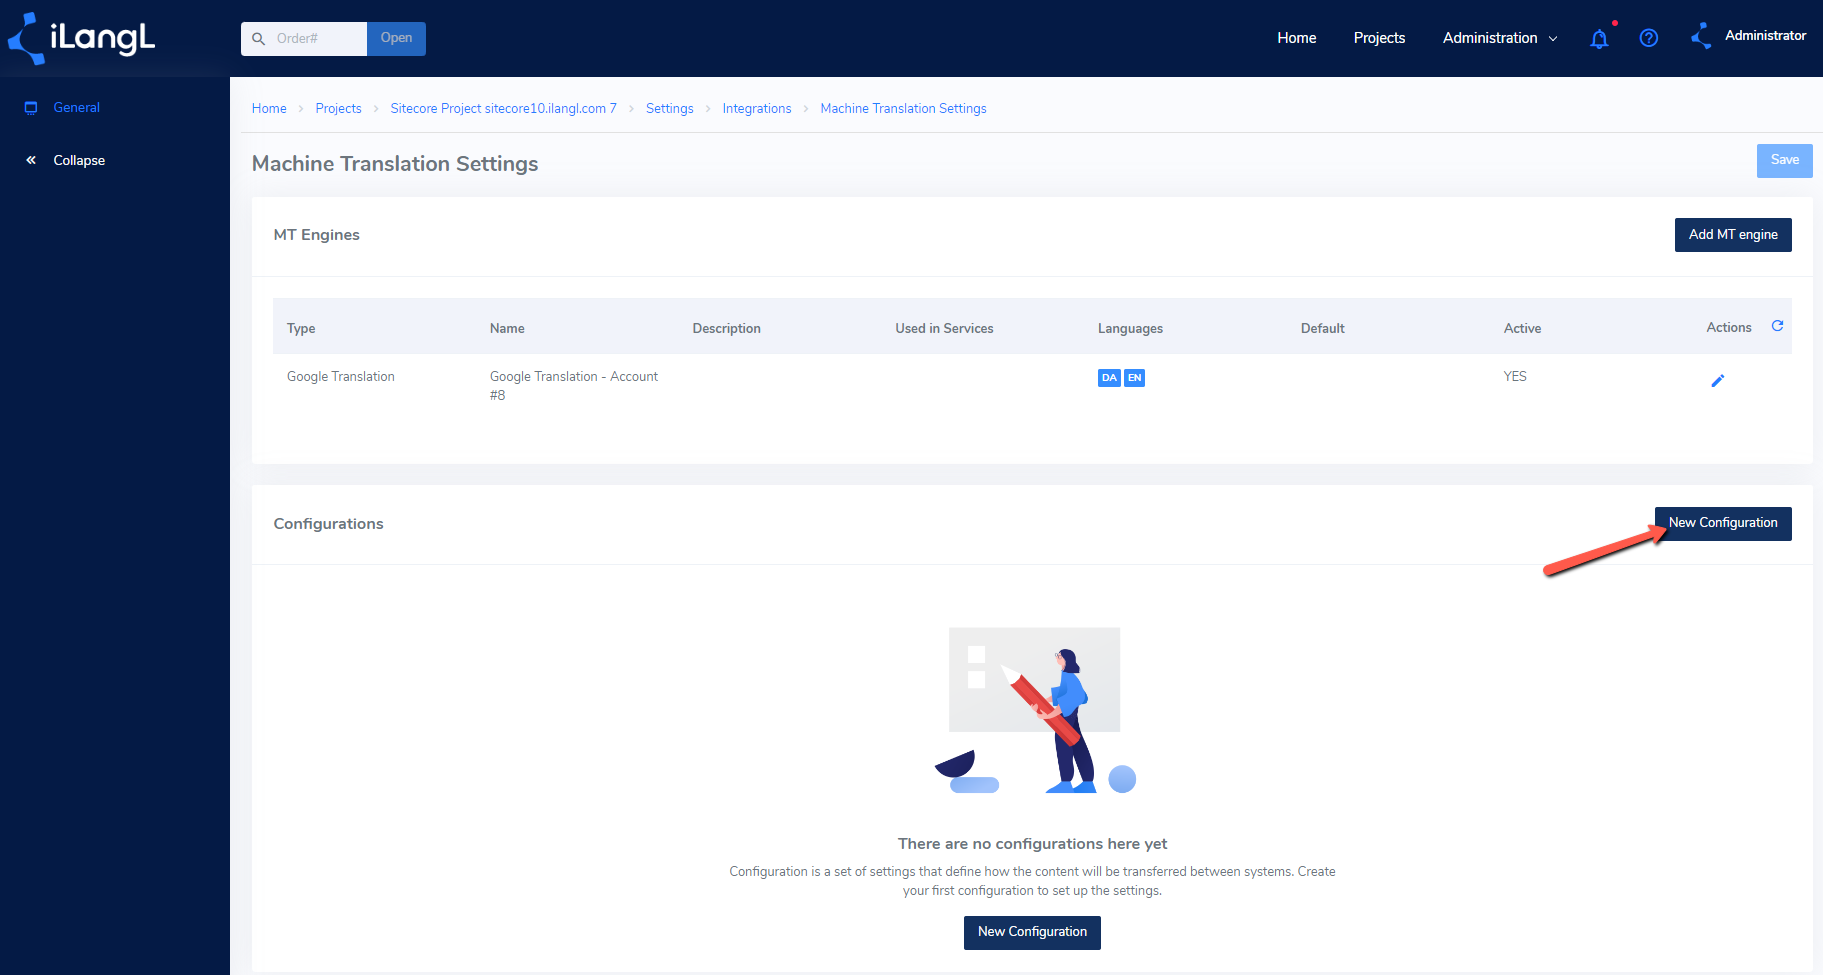Click the Description column header

[726, 329]
